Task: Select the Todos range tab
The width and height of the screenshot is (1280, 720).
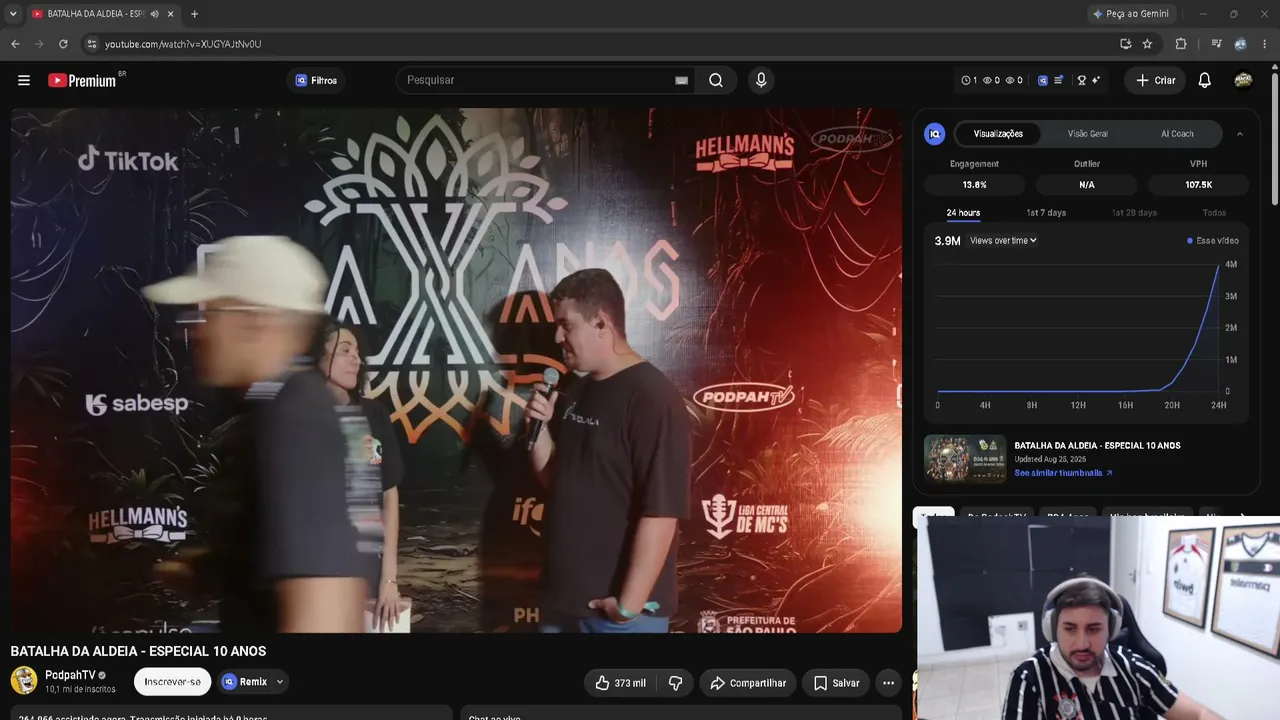Action: tap(1214, 213)
